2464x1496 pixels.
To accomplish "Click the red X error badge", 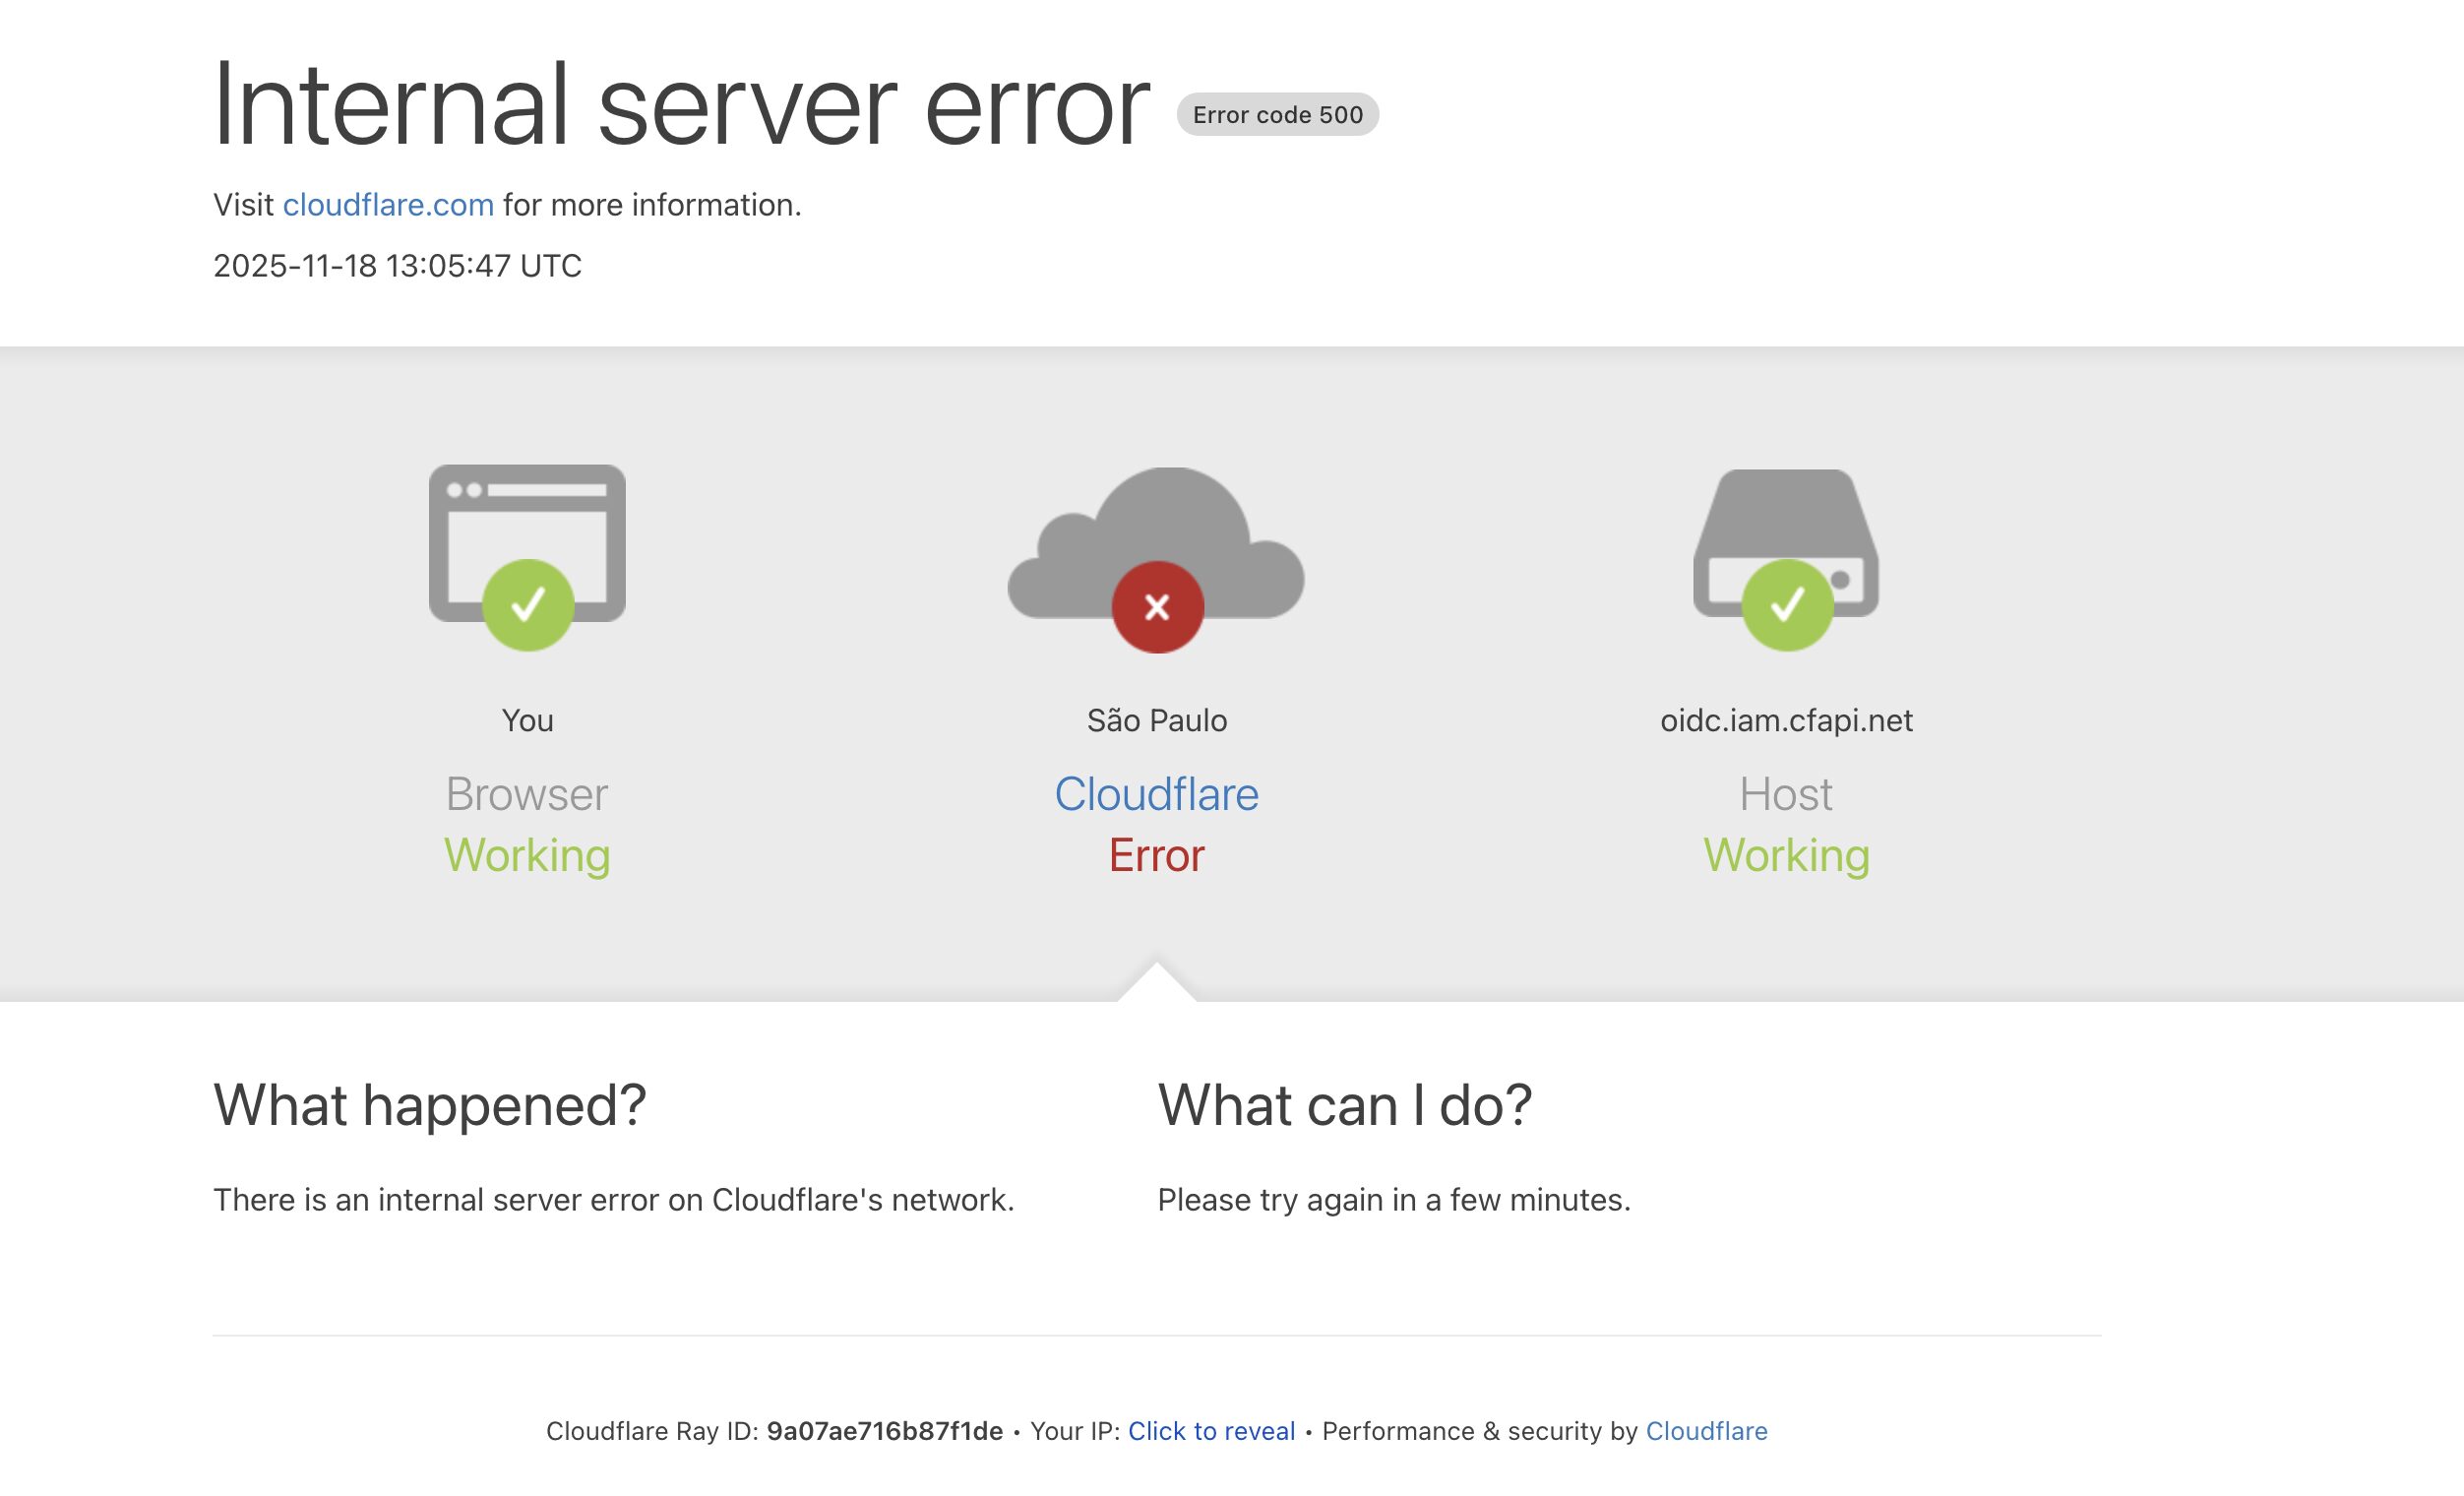I will click(1157, 607).
